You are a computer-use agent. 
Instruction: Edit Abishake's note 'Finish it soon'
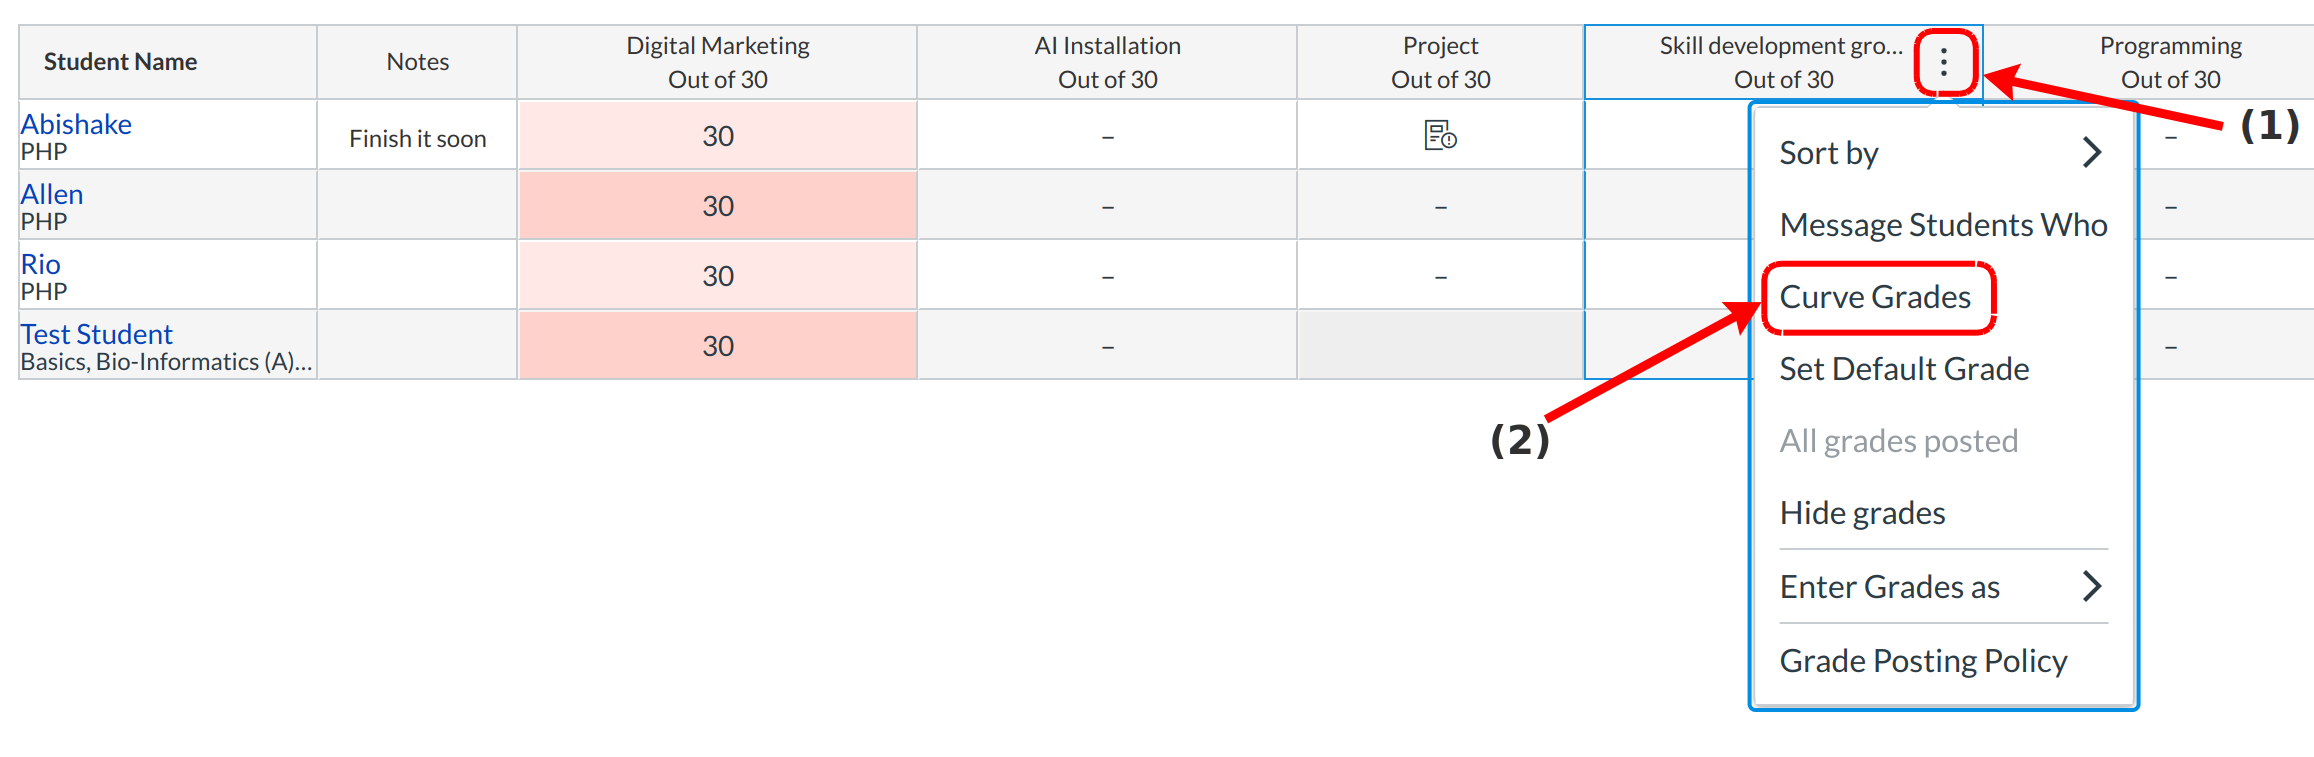[417, 139]
